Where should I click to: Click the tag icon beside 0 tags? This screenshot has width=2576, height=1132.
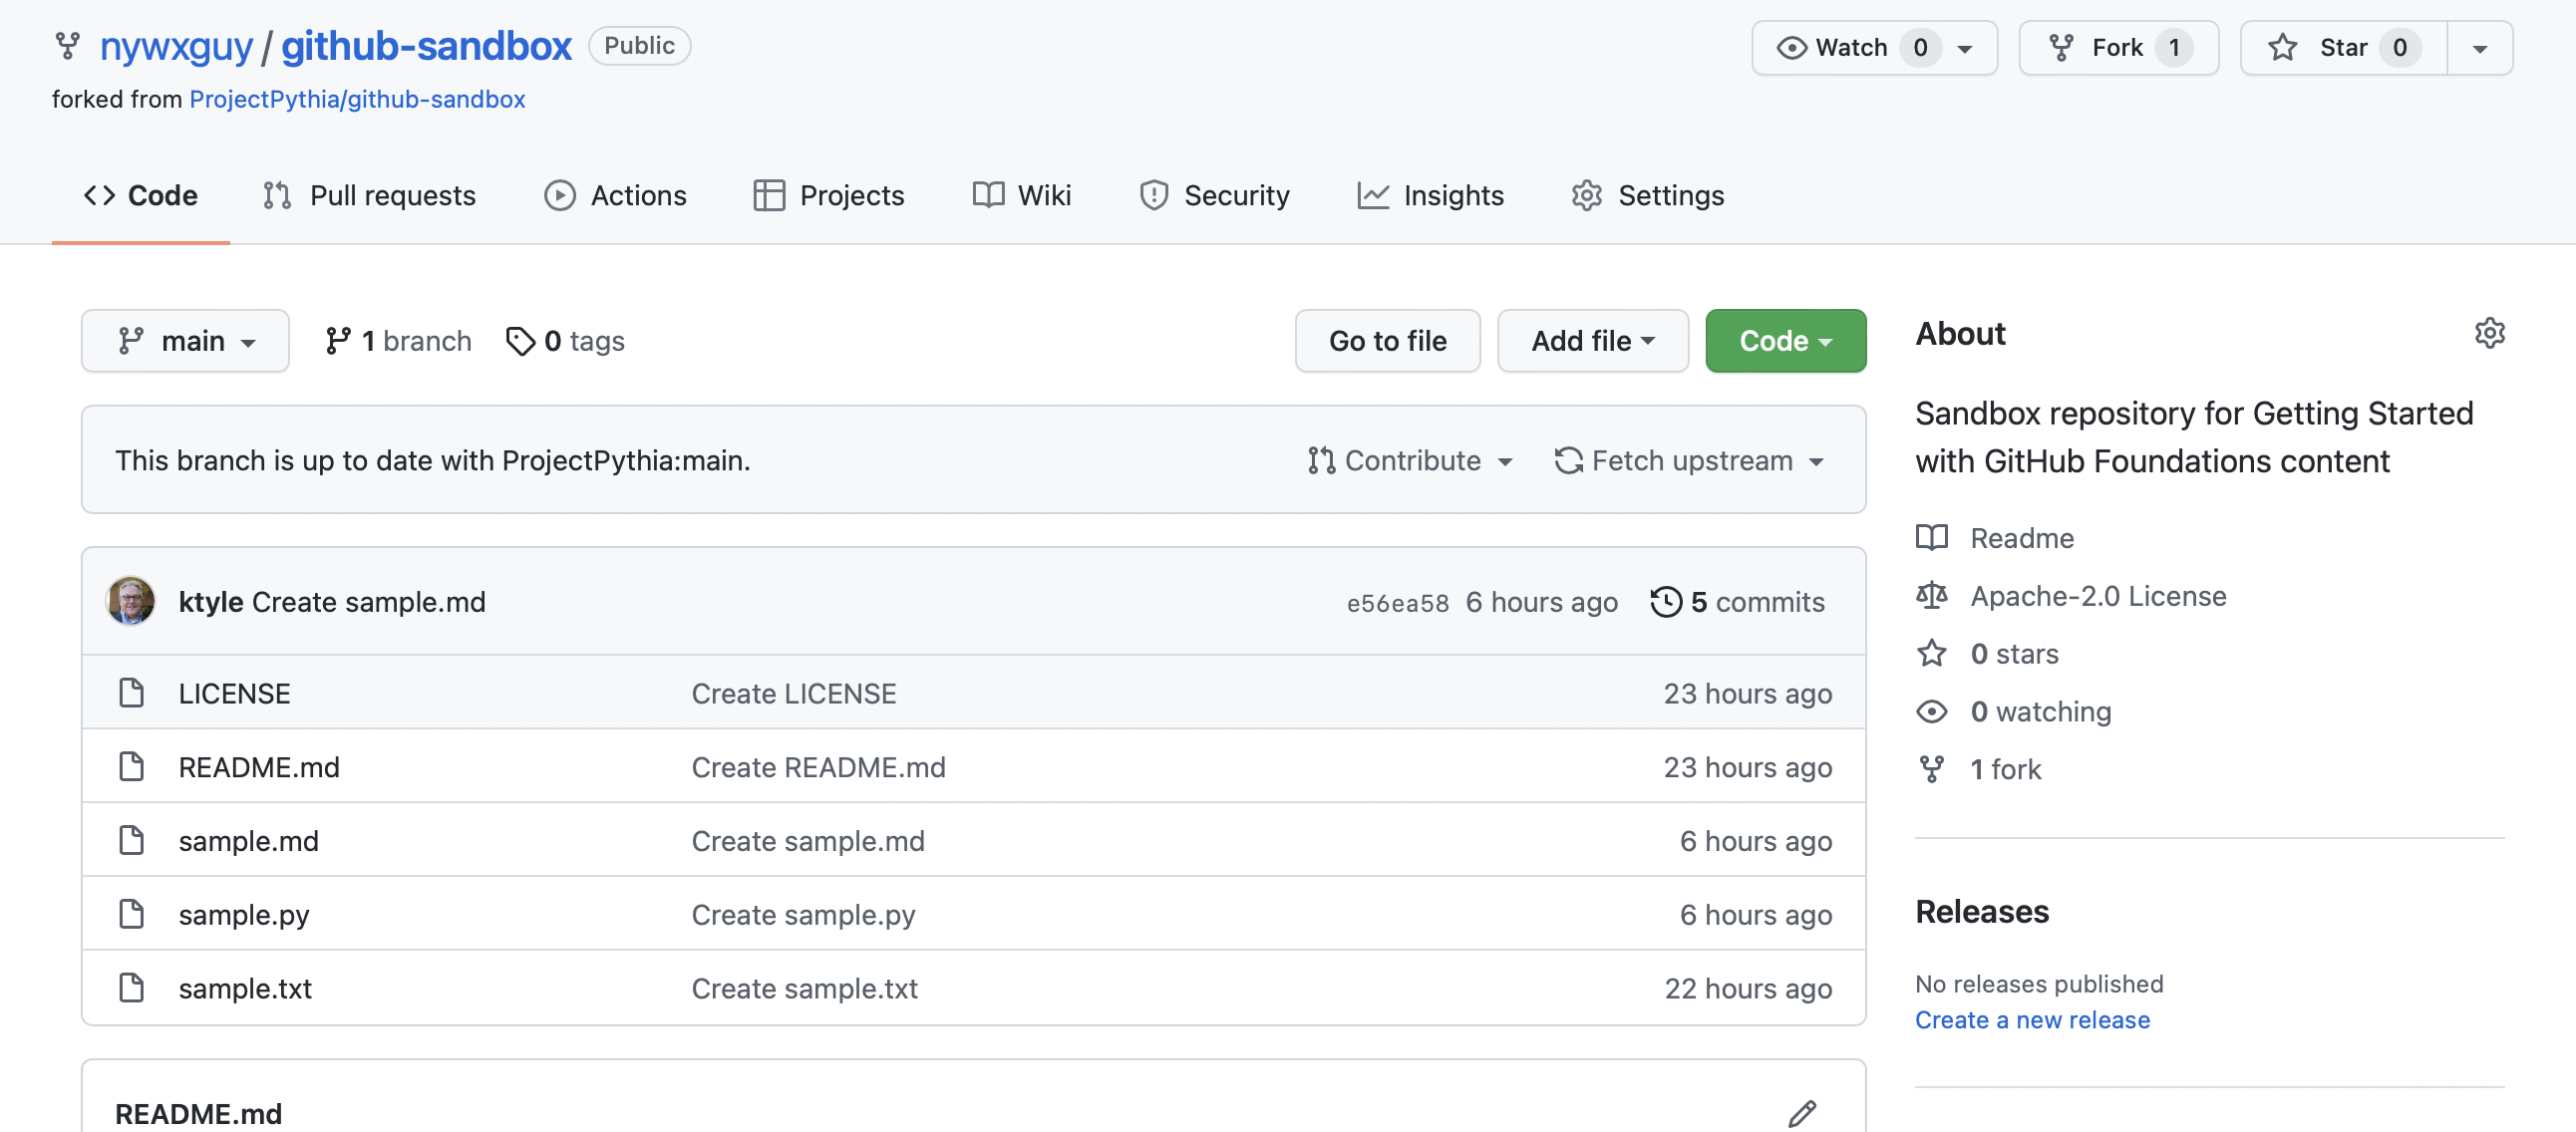click(x=520, y=341)
